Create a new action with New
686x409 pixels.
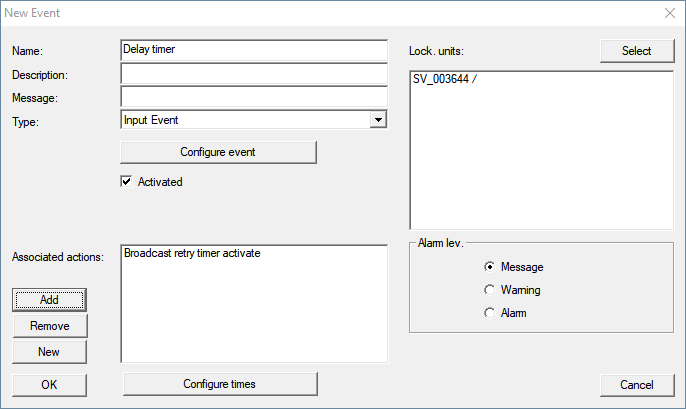point(50,352)
